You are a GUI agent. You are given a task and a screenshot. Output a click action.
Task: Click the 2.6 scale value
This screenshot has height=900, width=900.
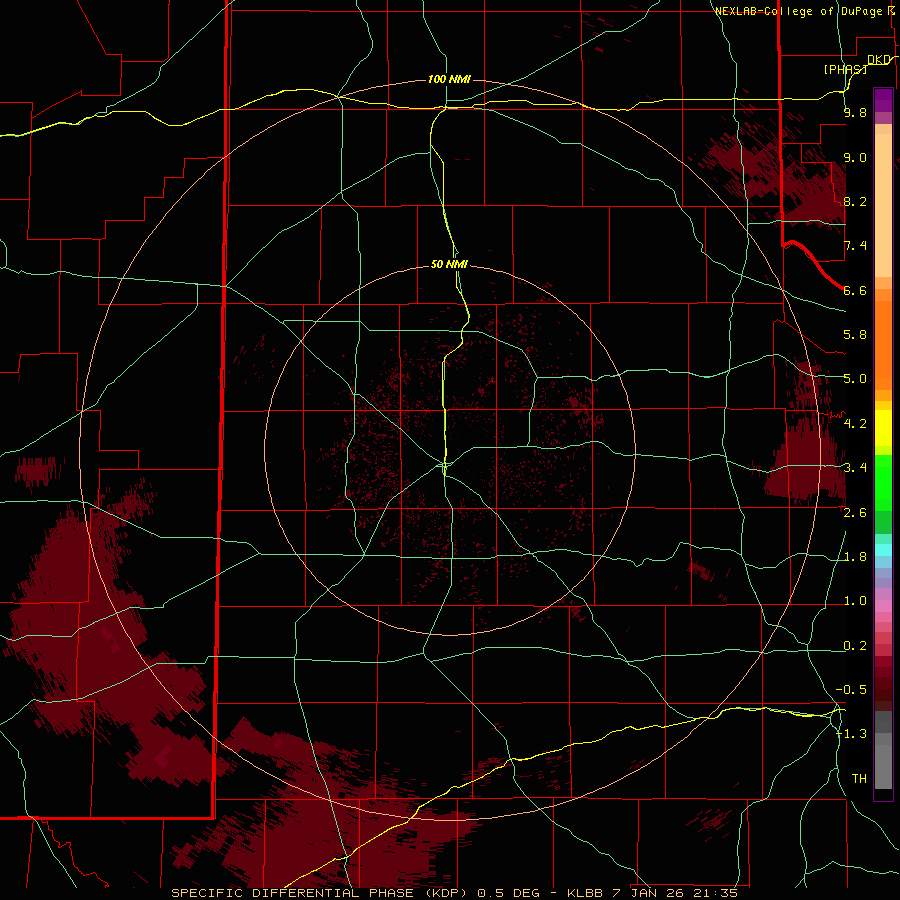pyautogui.click(x=855, y=513)
